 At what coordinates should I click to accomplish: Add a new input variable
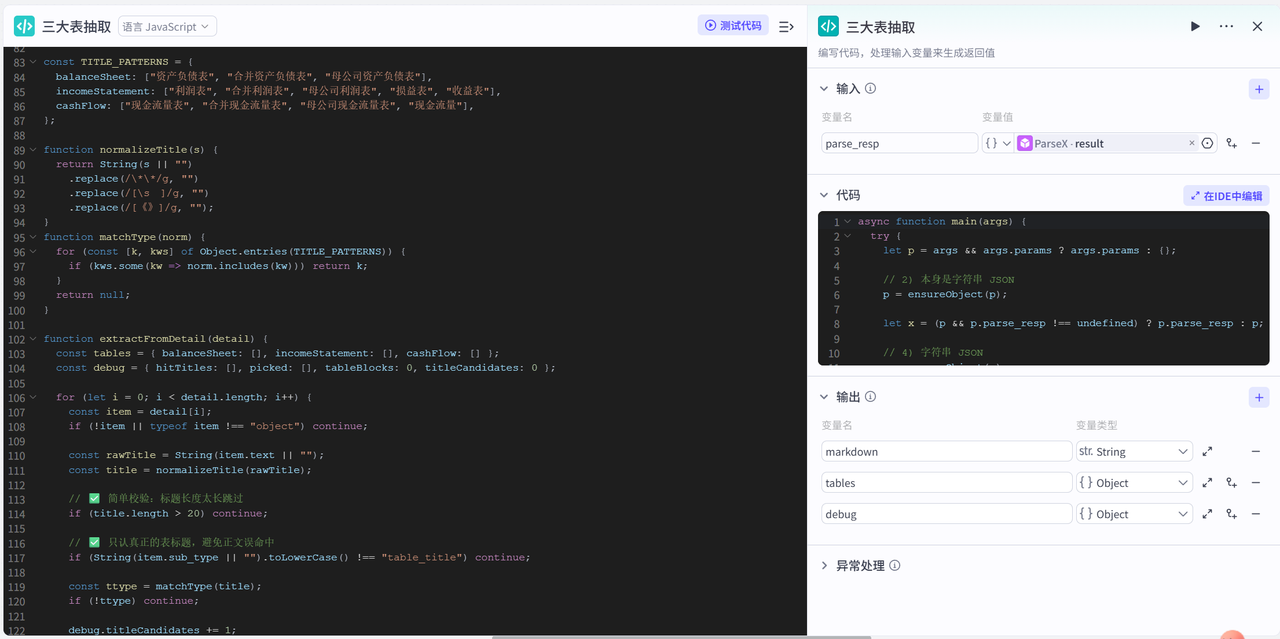(x=1258, y=89)
